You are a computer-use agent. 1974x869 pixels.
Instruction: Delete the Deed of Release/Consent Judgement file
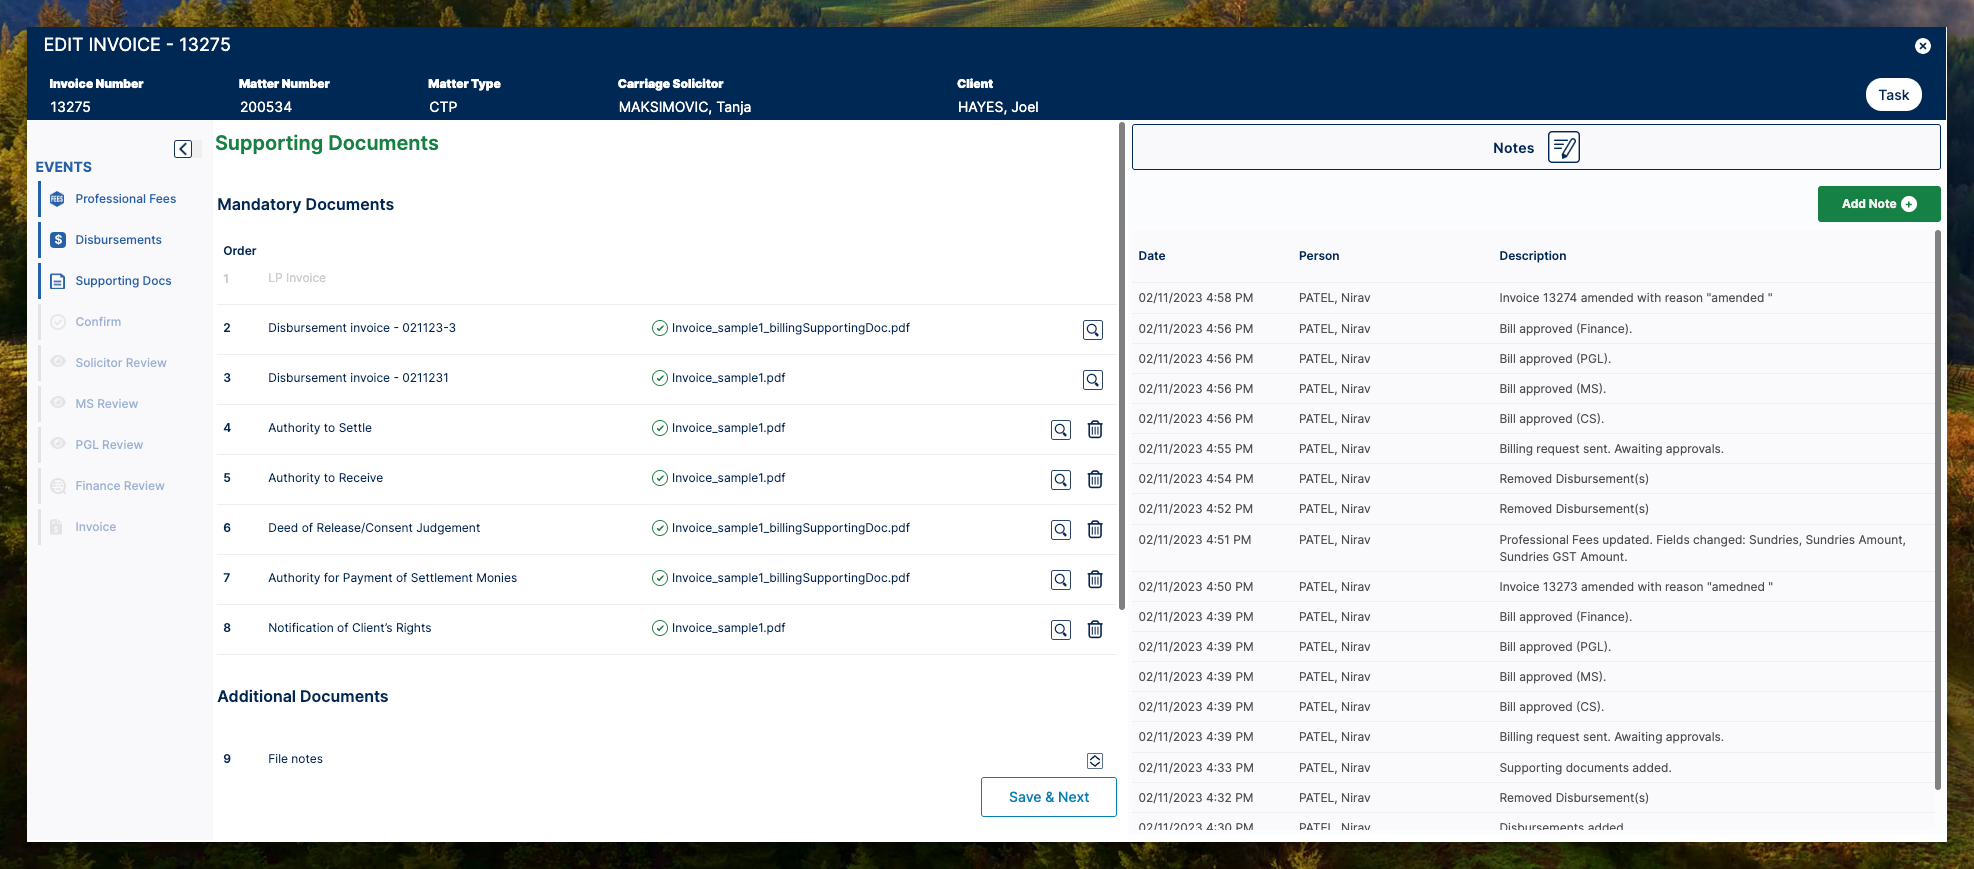1095,529
